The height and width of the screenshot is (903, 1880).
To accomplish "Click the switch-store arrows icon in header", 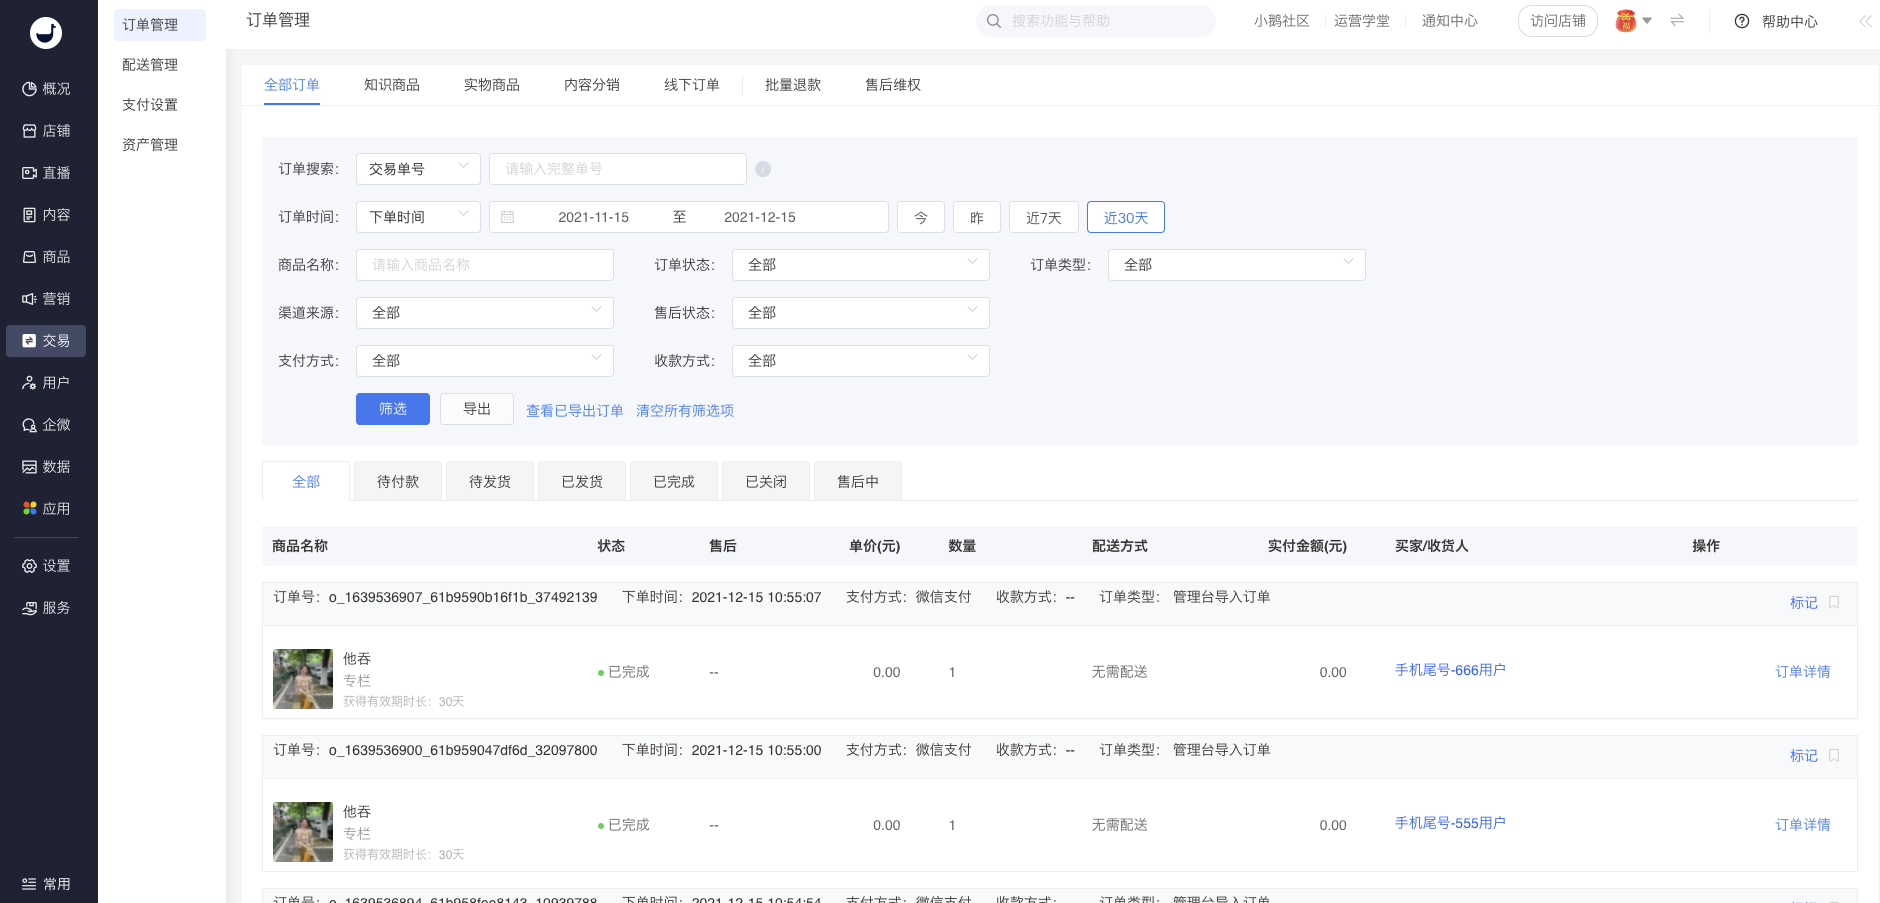I will pos(1677,20).
